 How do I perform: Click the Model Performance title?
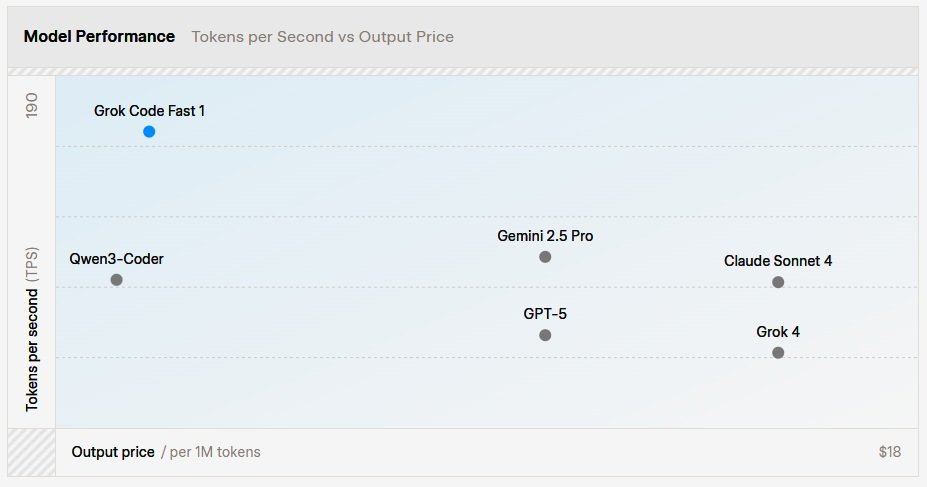[100, 37]
